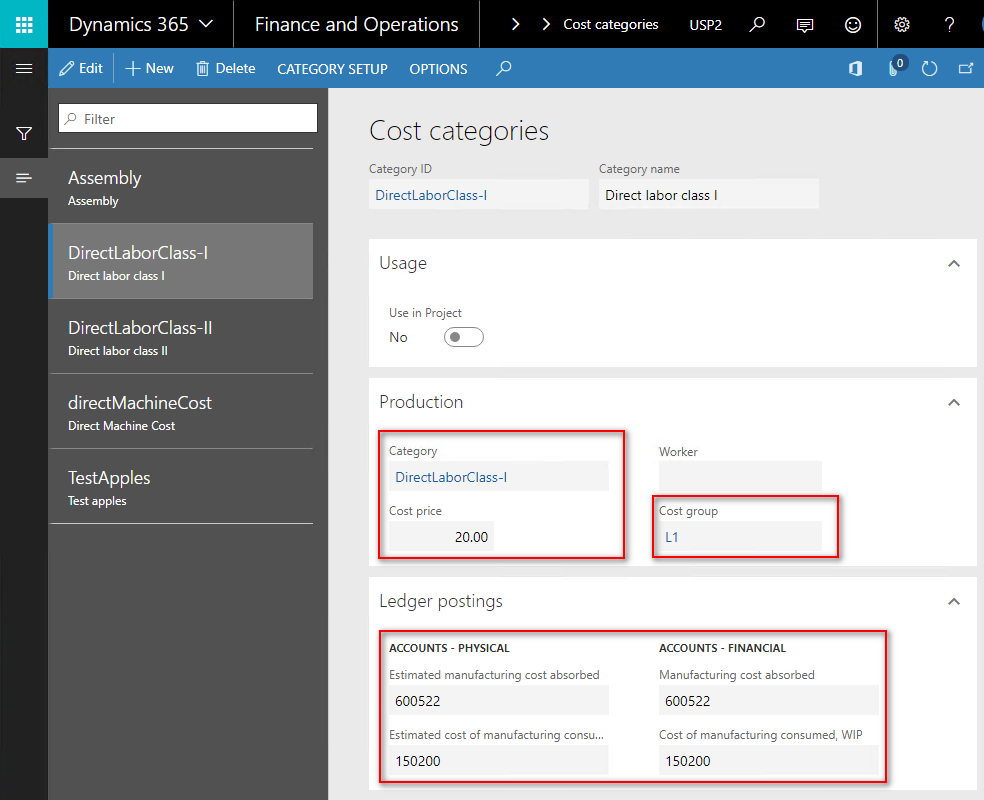Open settings gear icon

pyautogui.click(x=902, y=24)
